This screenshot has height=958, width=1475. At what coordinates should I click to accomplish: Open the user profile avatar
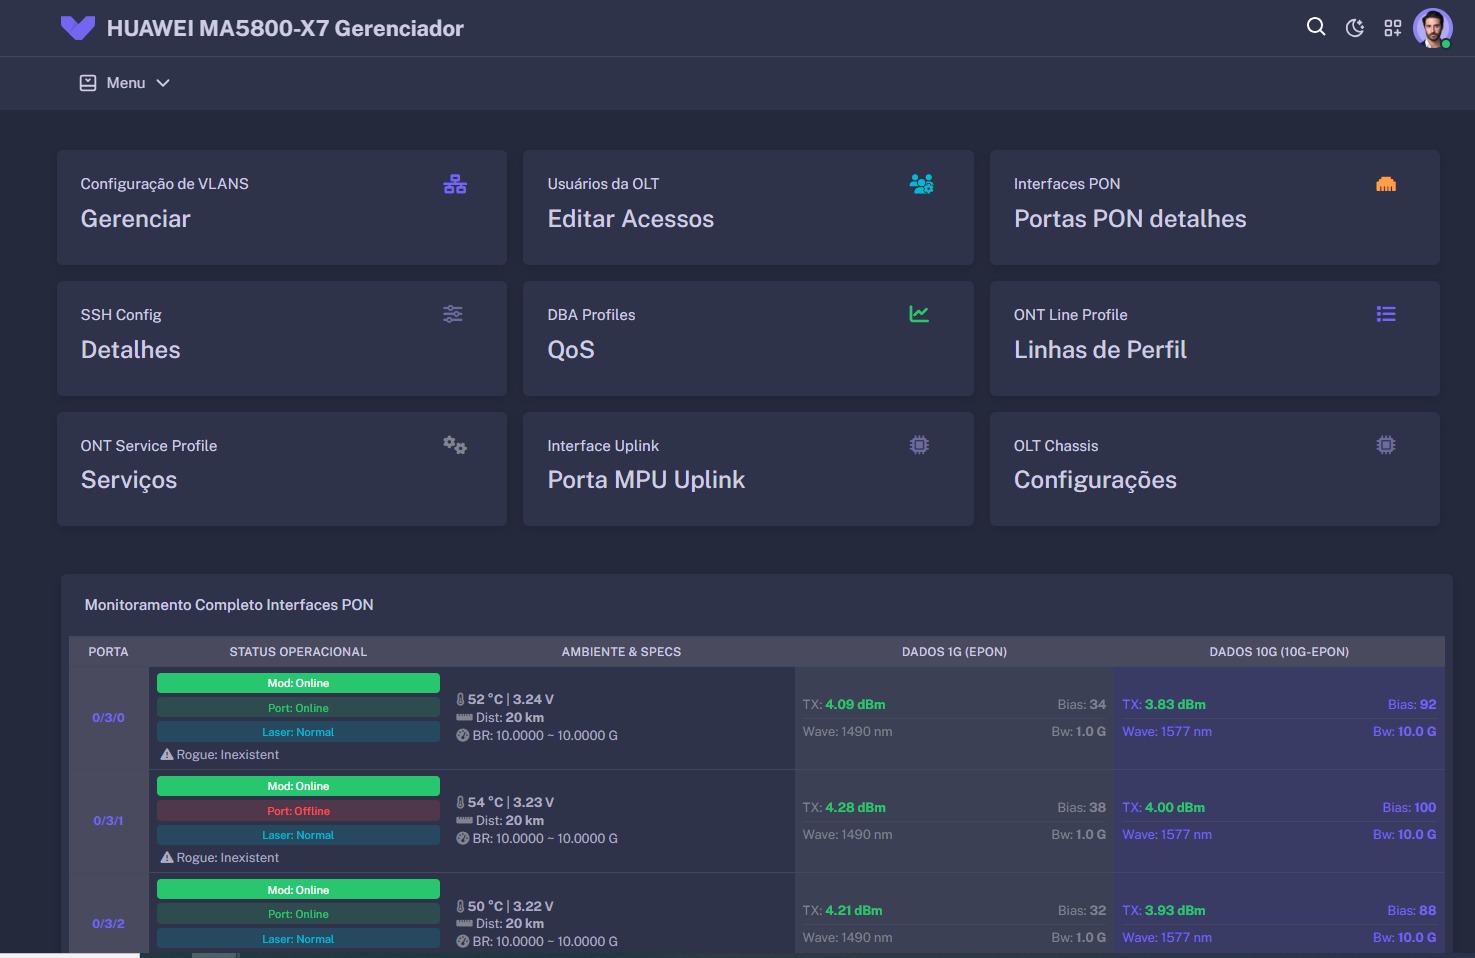pyautogui.click(x=1432, y=28)
